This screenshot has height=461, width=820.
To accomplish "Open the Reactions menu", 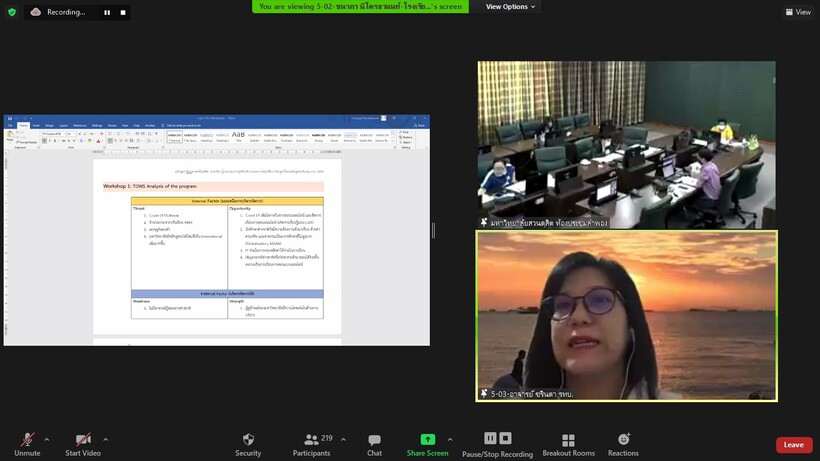I will (623, 444).
